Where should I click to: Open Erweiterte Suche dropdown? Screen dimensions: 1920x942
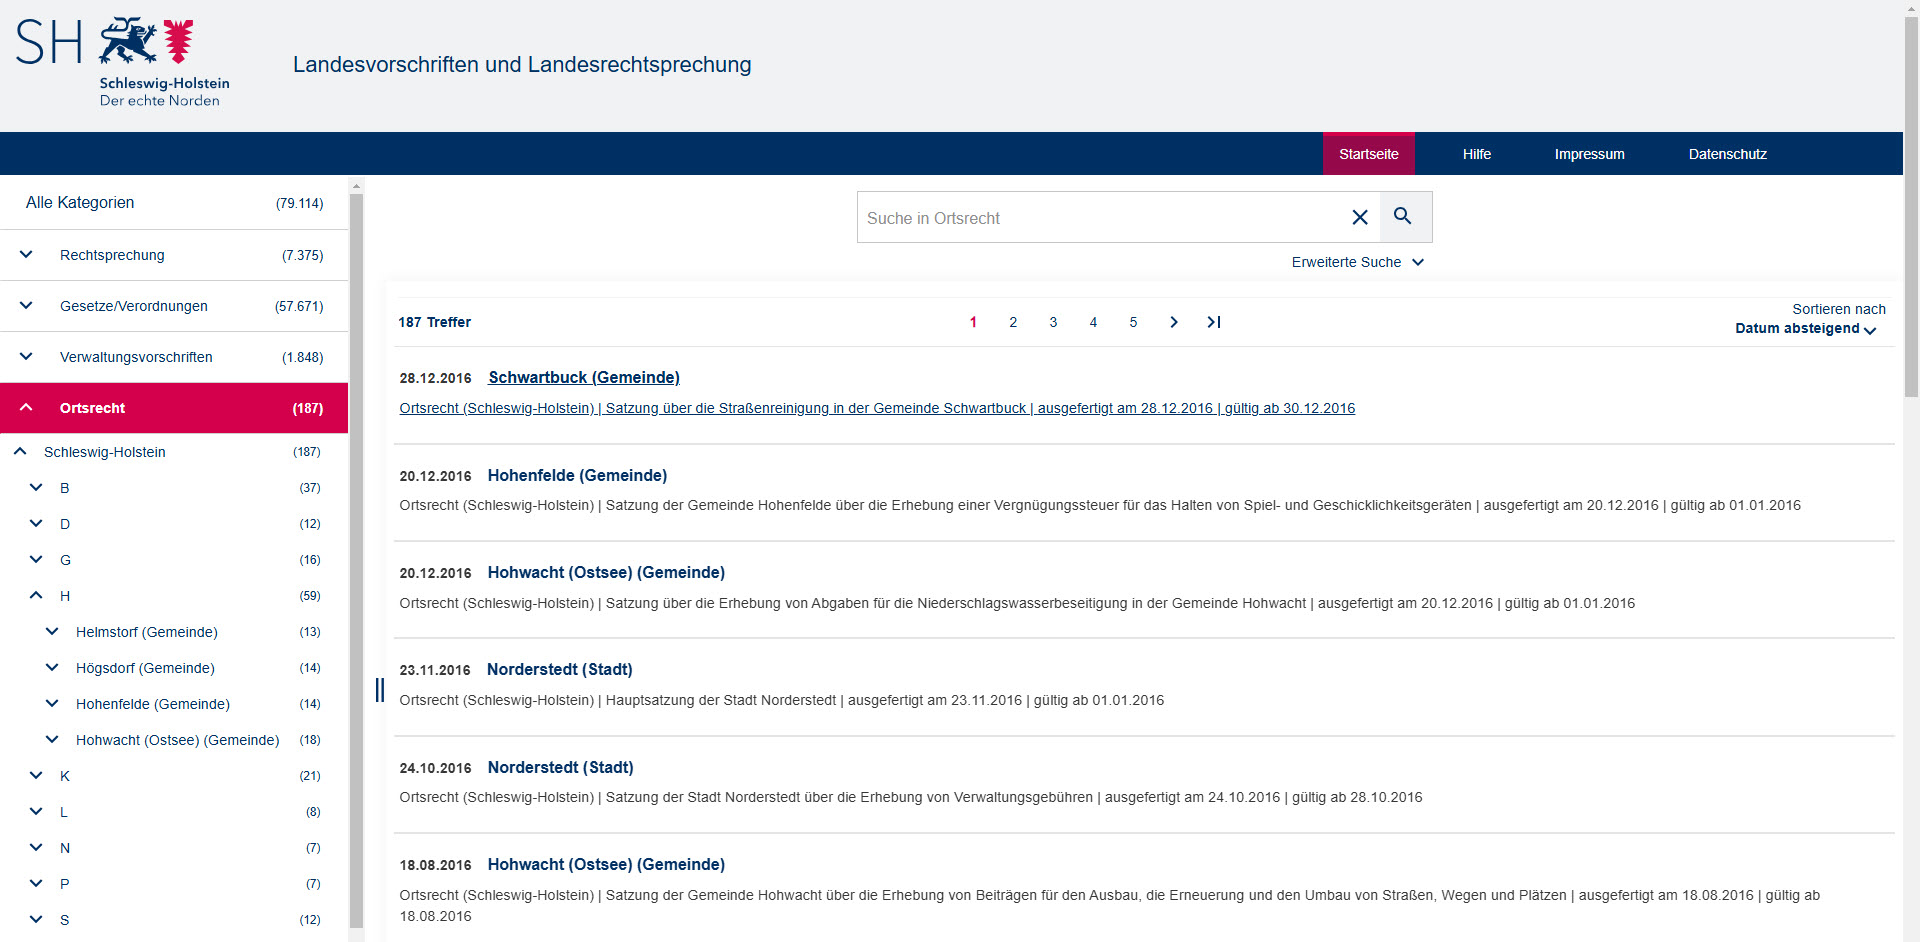click(1357, 262)
